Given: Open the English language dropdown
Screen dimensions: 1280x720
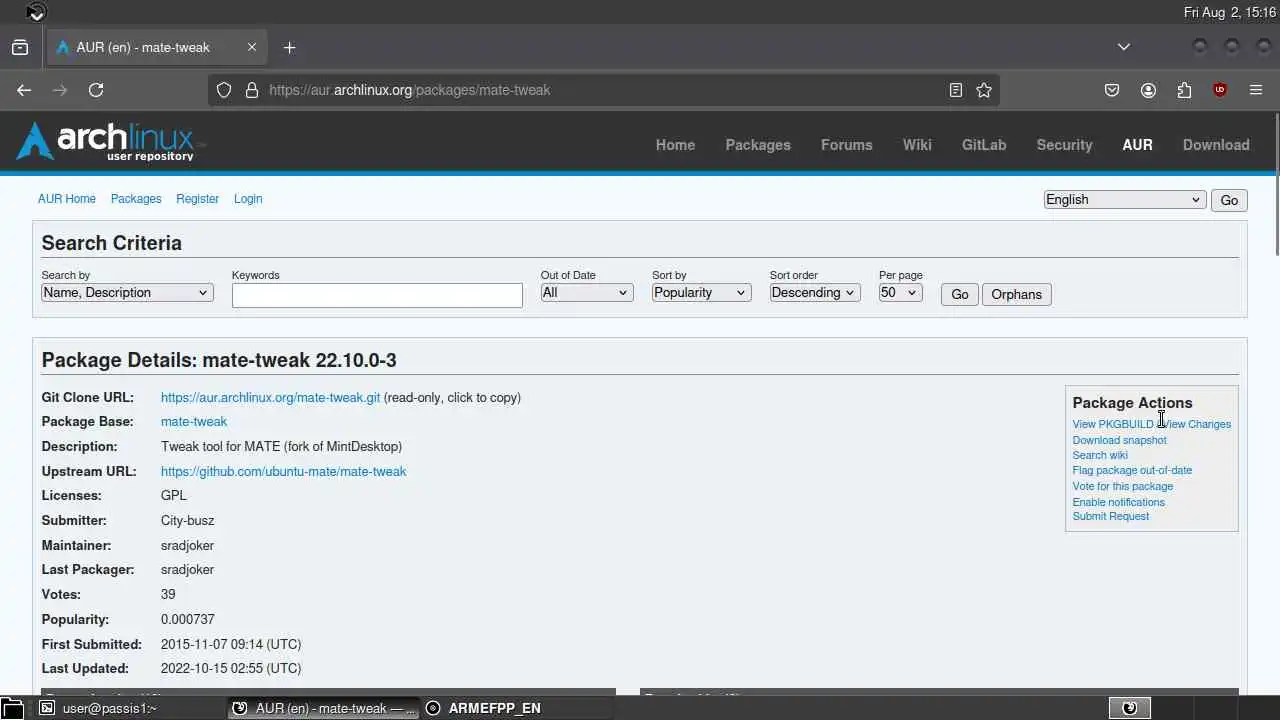Looking at the screenshot, I should tap(1124, 200).
